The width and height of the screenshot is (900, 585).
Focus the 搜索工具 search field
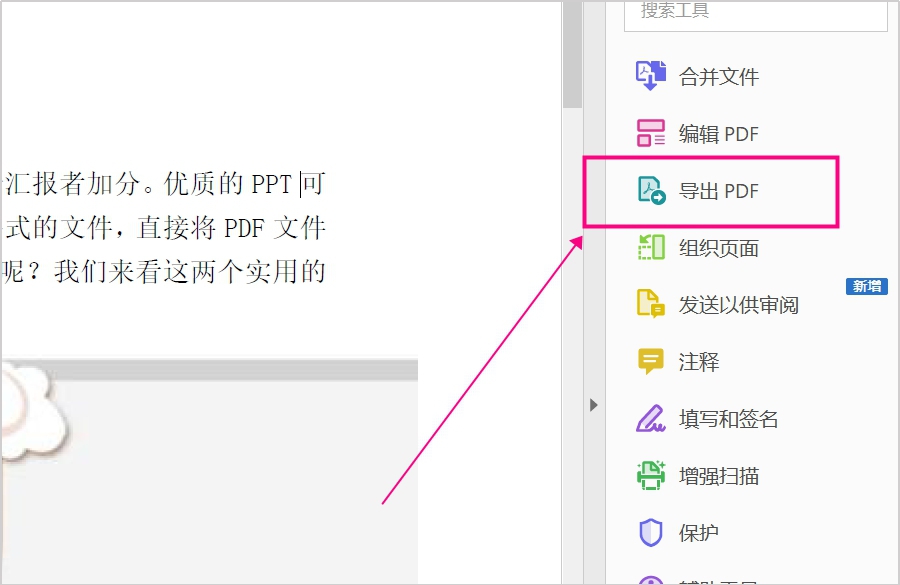755,16
